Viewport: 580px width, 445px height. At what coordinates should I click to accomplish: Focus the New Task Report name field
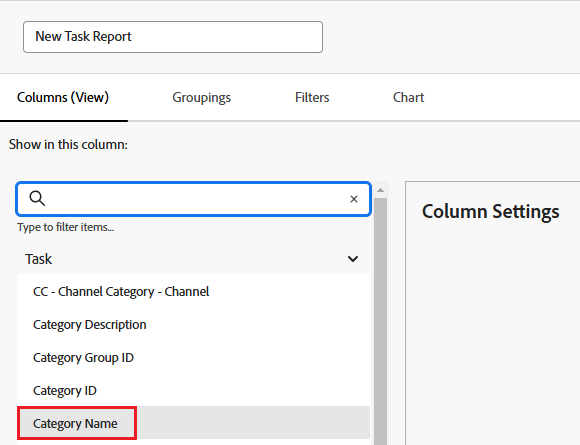(x=173, y=37)
